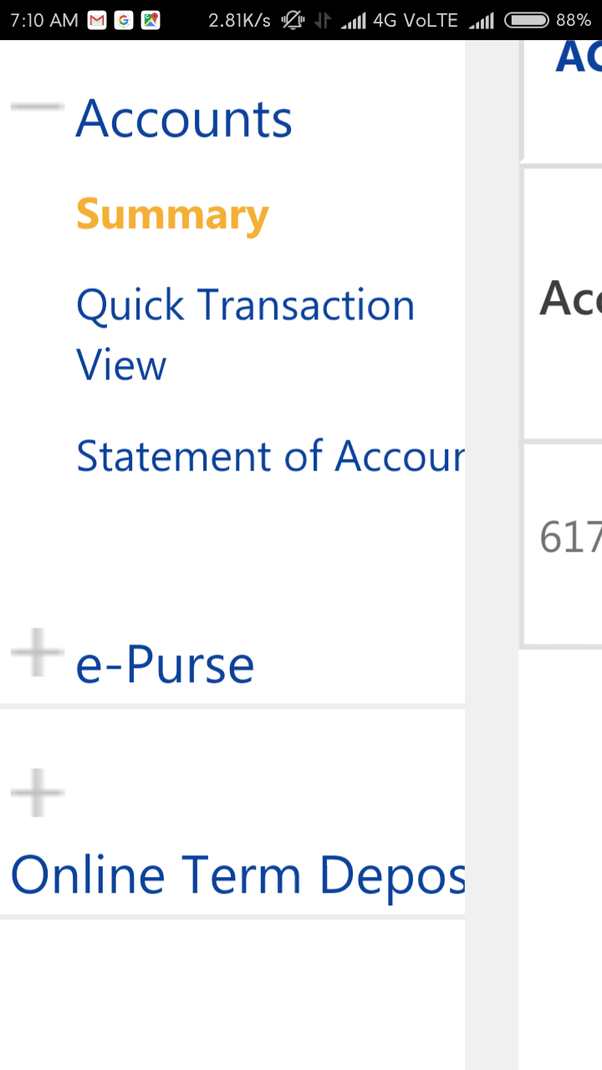The height and width of the screenshot is (1070, 602).
Task: Tap the 4G VoLTE signal bars
Action: click(353, 20)
